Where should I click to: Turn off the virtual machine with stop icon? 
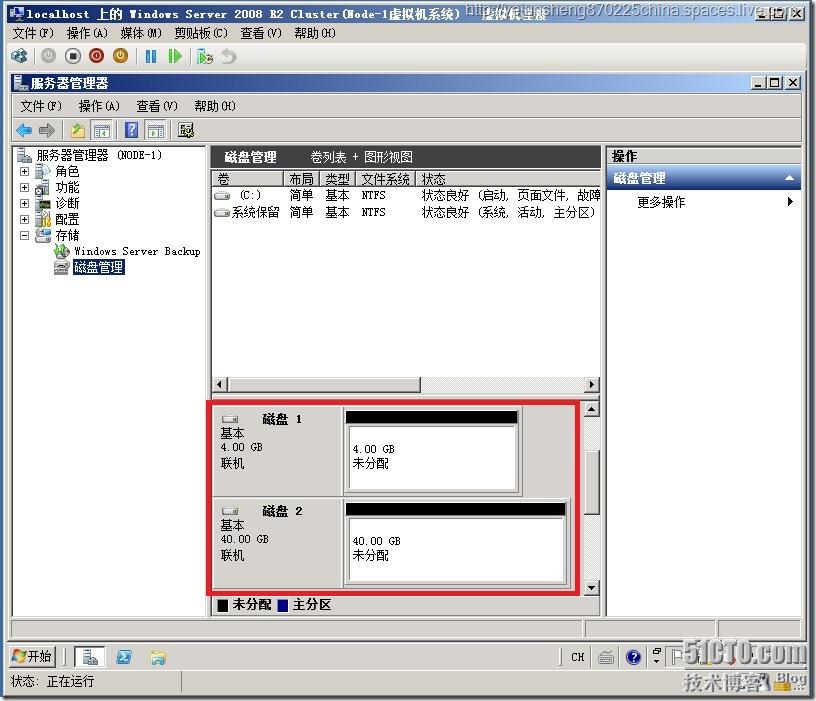tap(73, 56)
